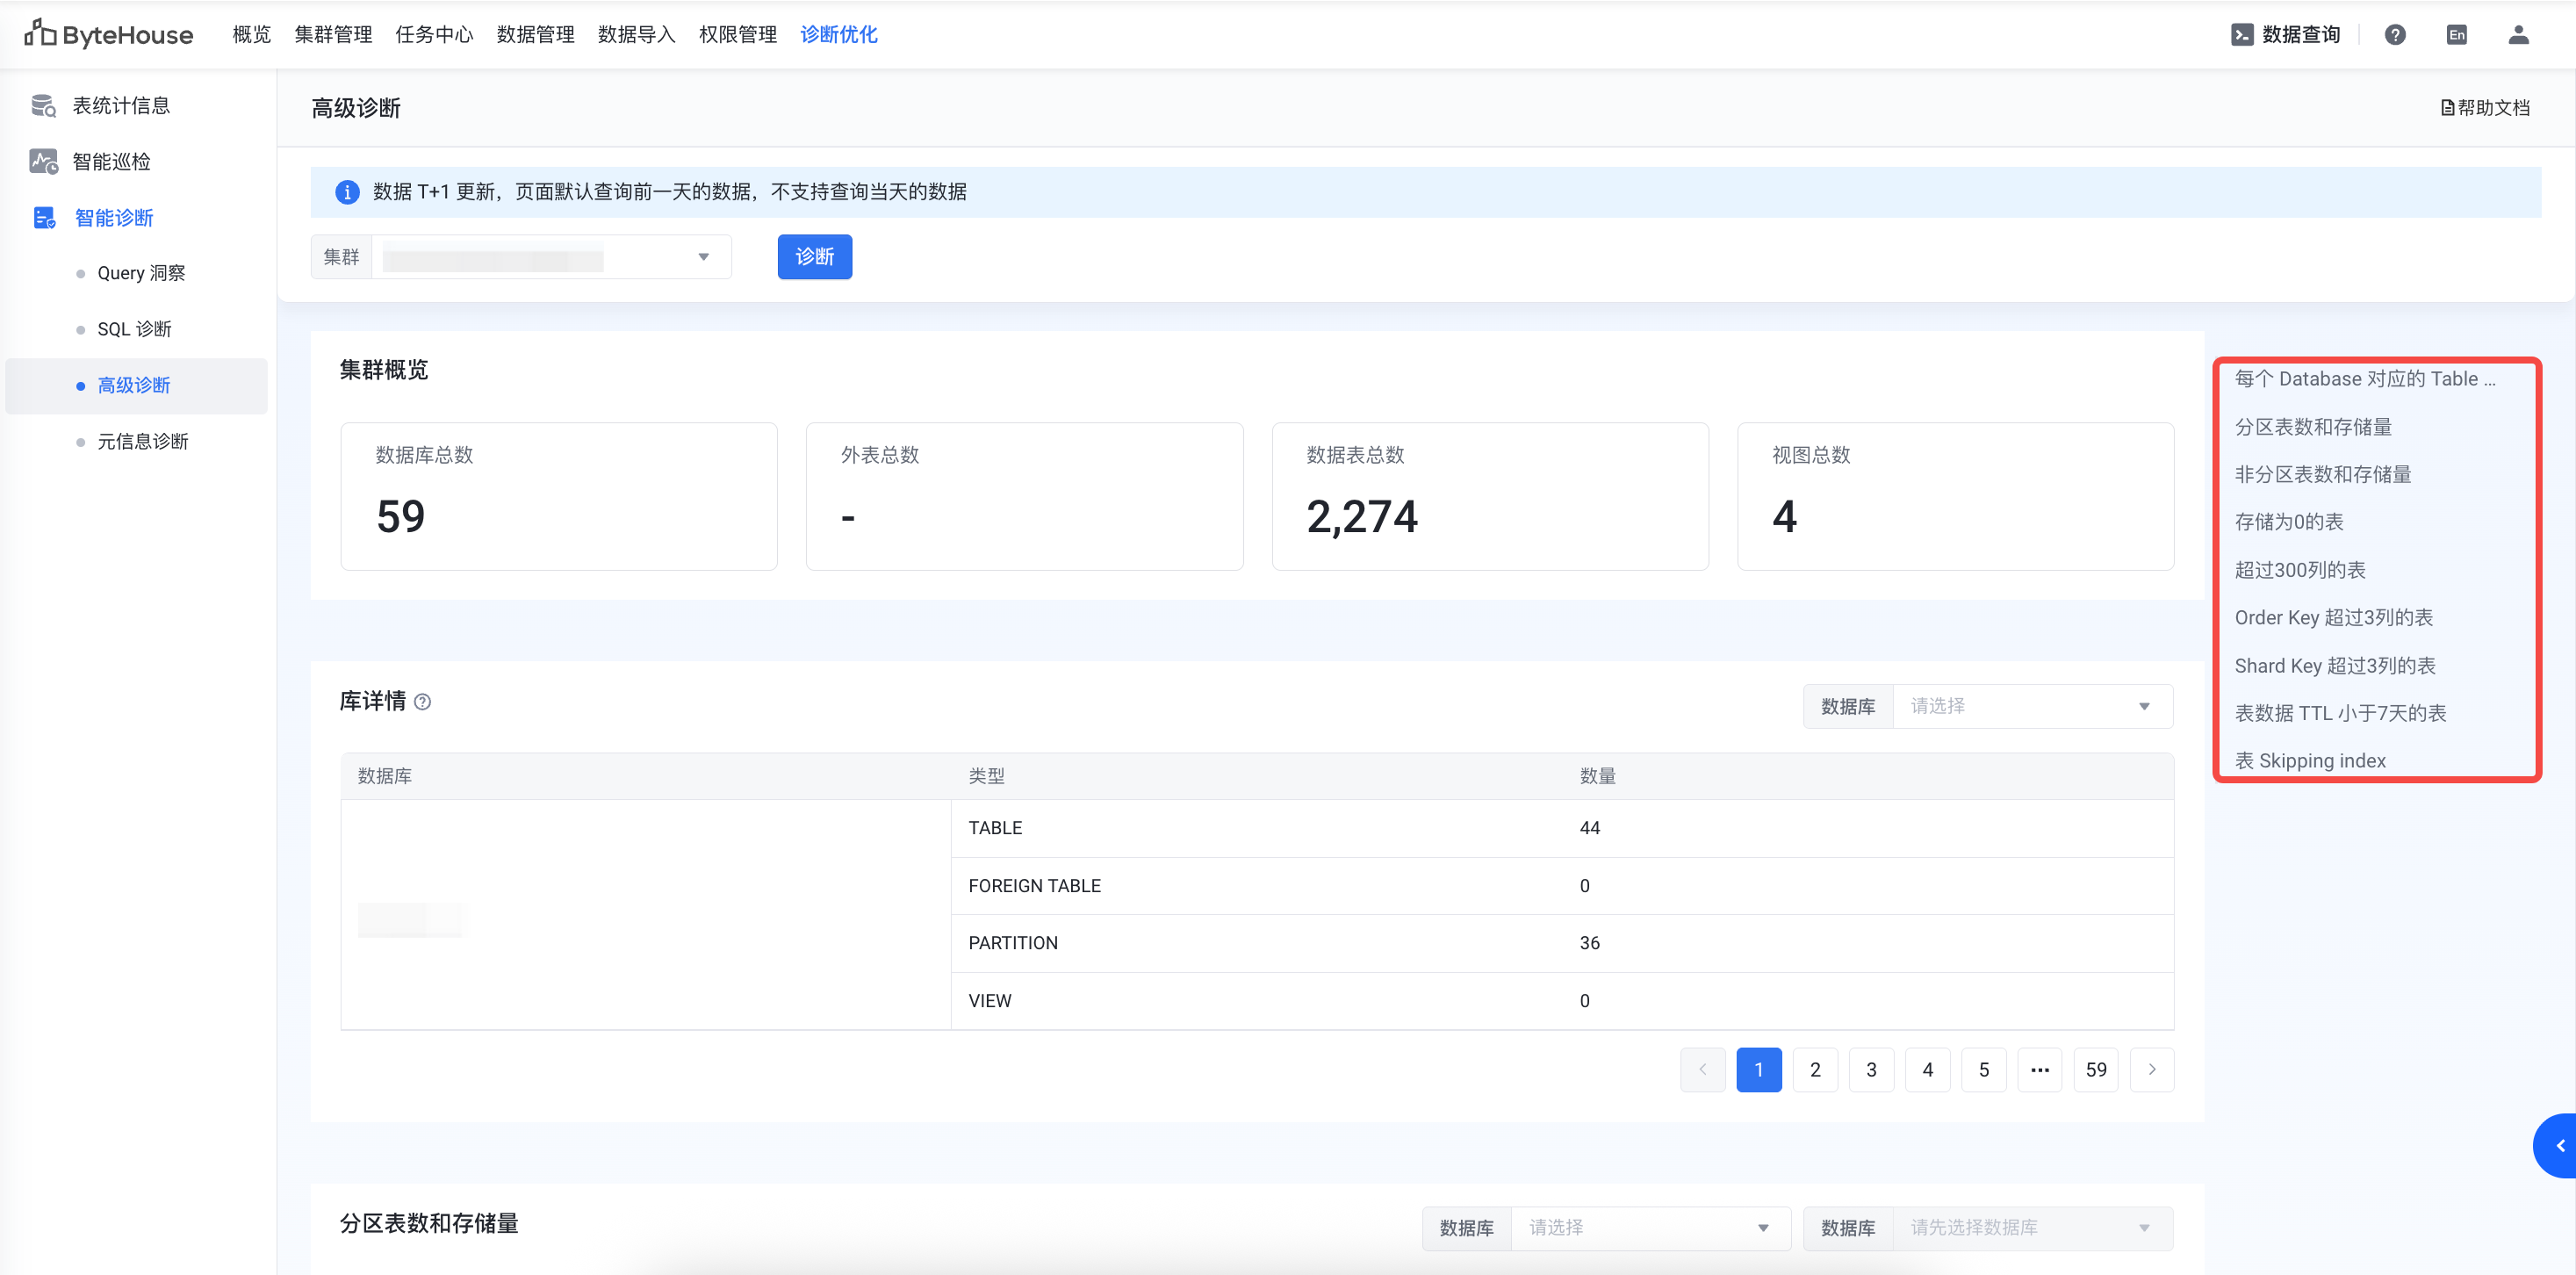
Task: Open the 库详情 数据库 dropdown
Action: (x=2030, y=706)
